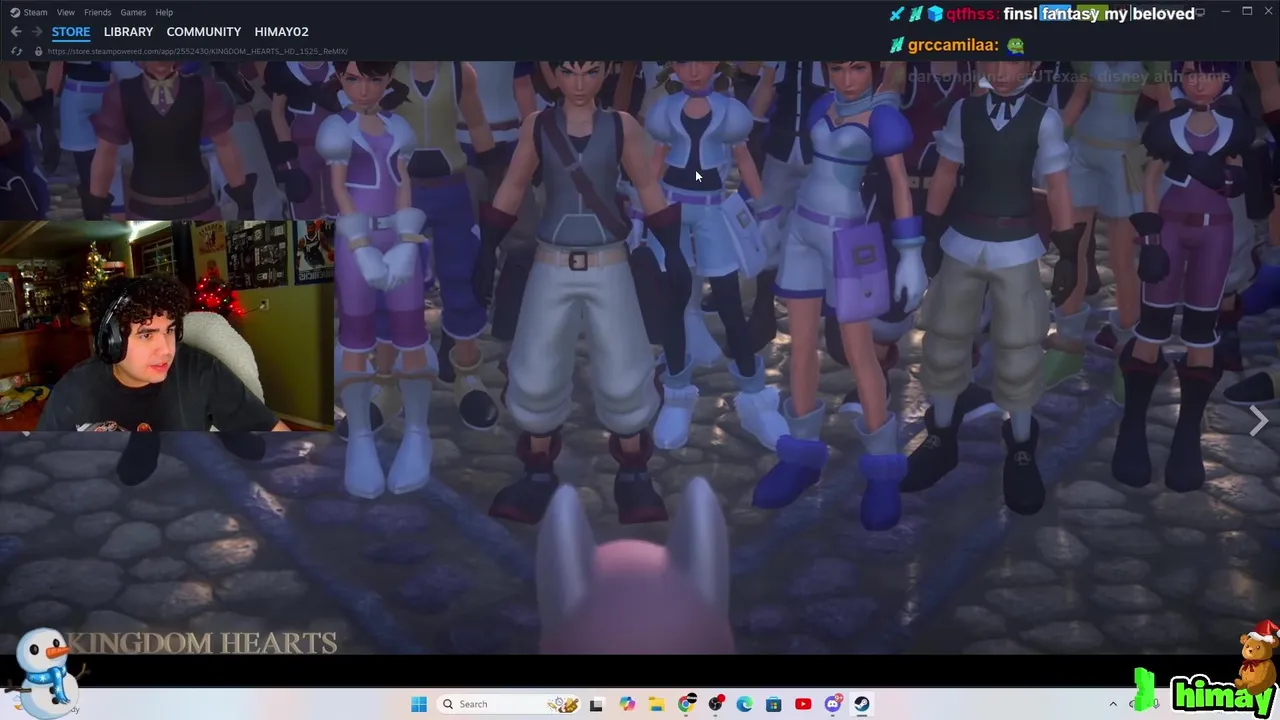Open Discord from the taskbar
The width and height of the screenshot is (1280, 720).
point(833,704)
